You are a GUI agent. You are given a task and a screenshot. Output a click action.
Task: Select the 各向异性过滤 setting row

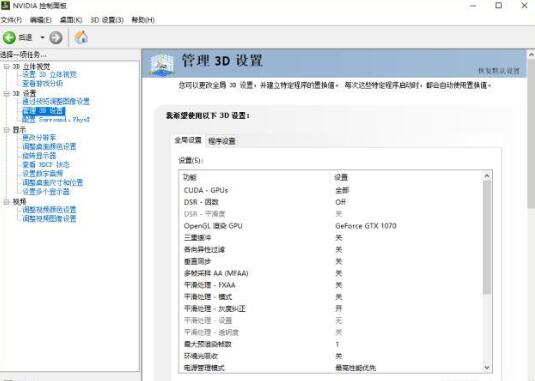pos(331,249)
